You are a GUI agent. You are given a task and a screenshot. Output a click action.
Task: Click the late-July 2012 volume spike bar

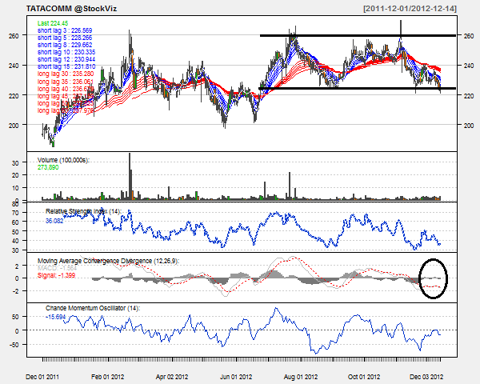pyautogui.click(x=290, y=186)
